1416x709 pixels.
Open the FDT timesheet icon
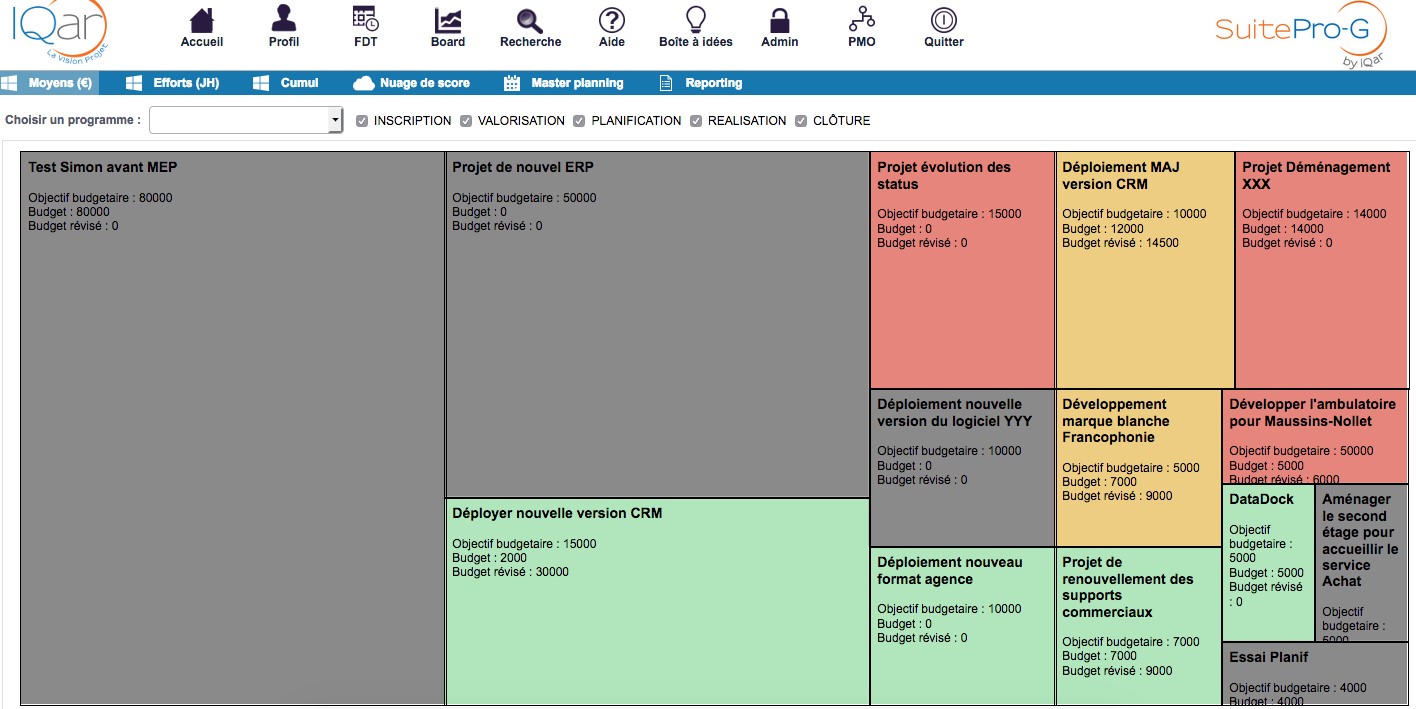point(366,20)
